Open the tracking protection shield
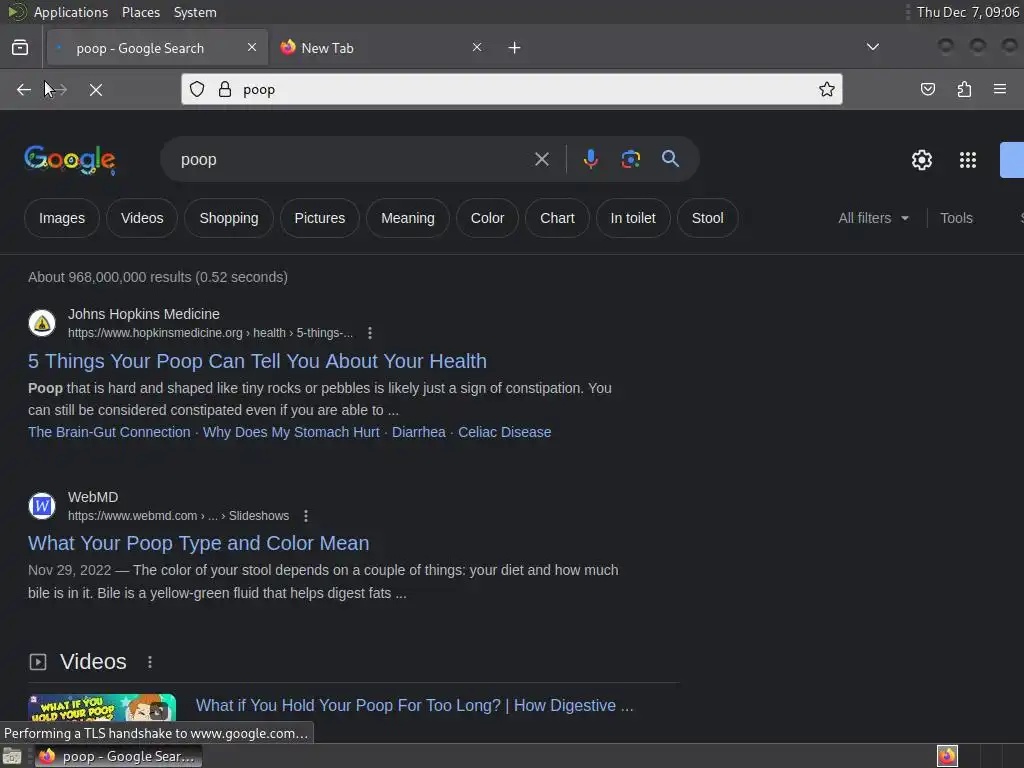The height and width of the screenshot is (768, 1024). click(197, 89)
